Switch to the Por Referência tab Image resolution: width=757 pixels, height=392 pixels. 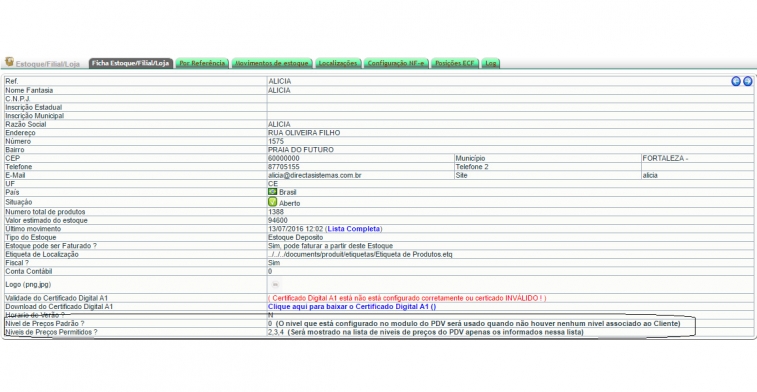click(202, 63)
